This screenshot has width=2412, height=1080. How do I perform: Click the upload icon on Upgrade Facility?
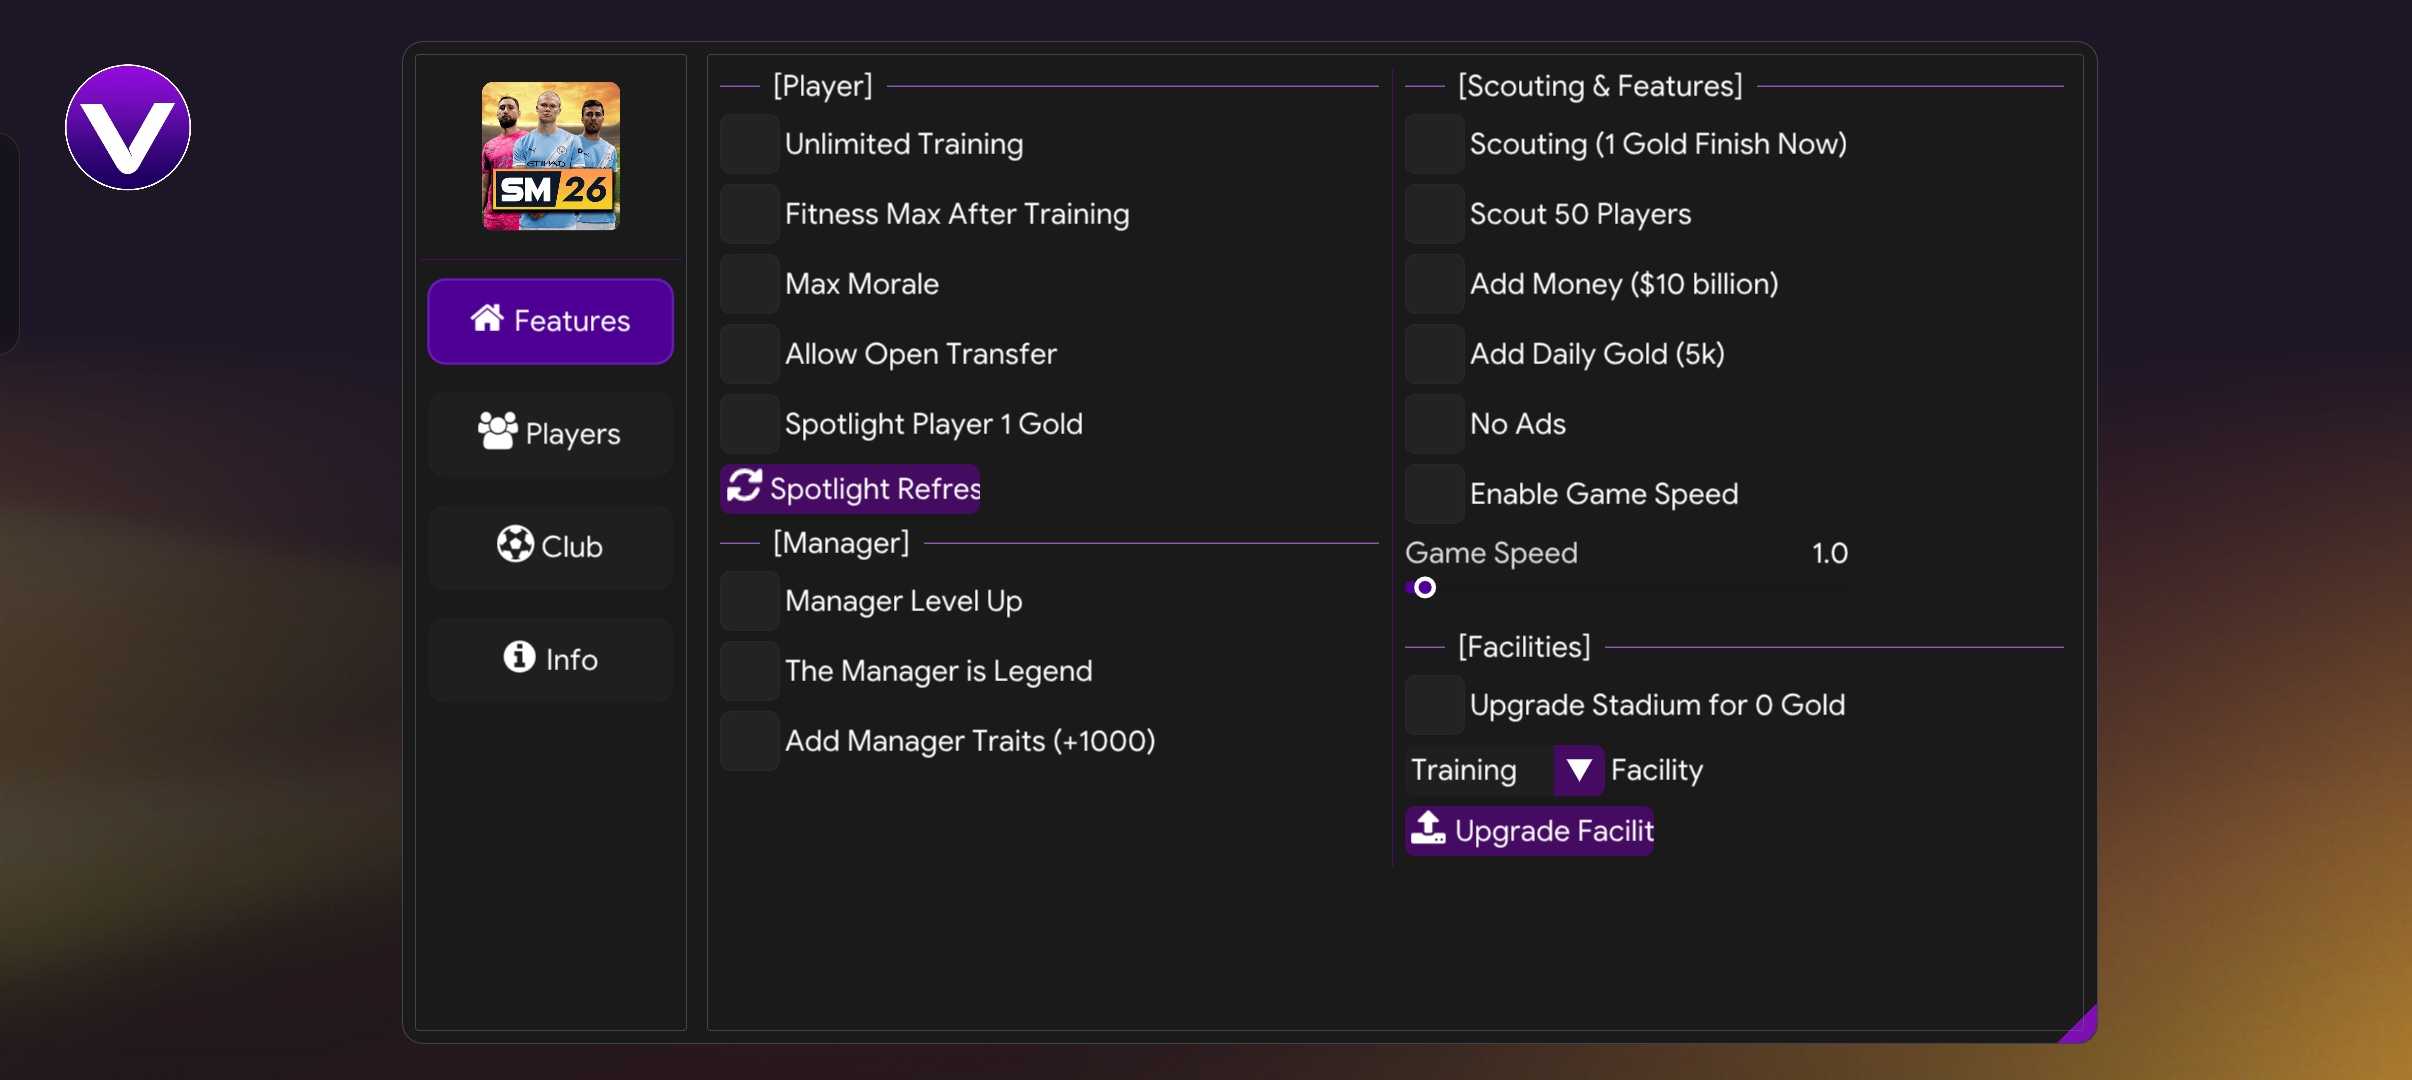pyautogui.click(x=1428, y=828)
